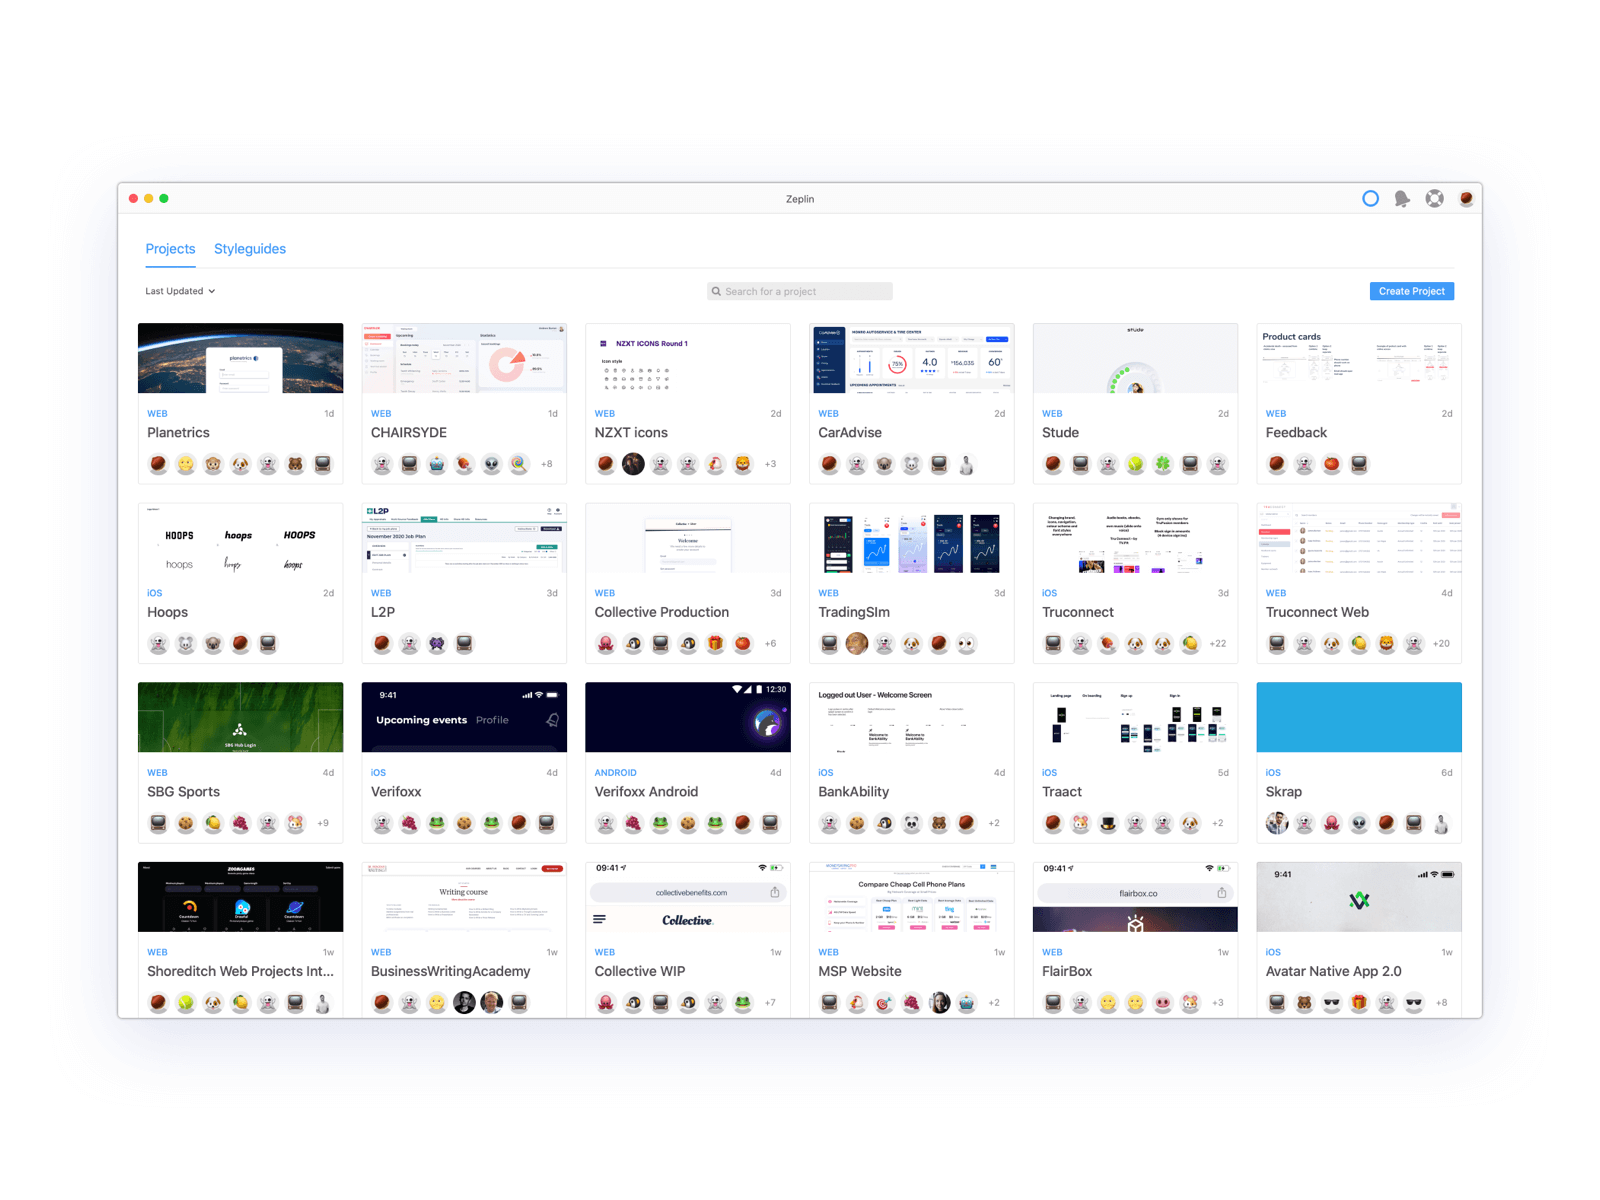Click the photo avatar on the Skrap card

(1277, 823)
